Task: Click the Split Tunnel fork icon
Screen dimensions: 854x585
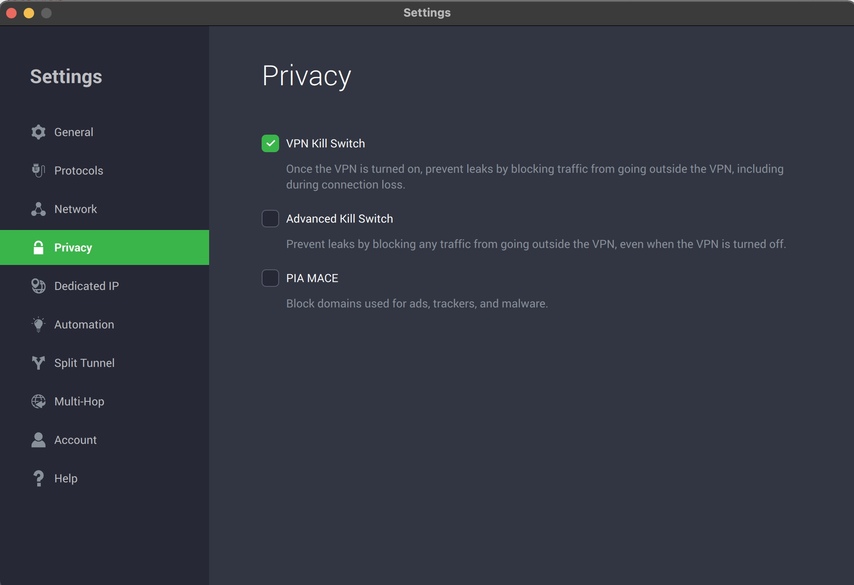Action: point(38,363)
